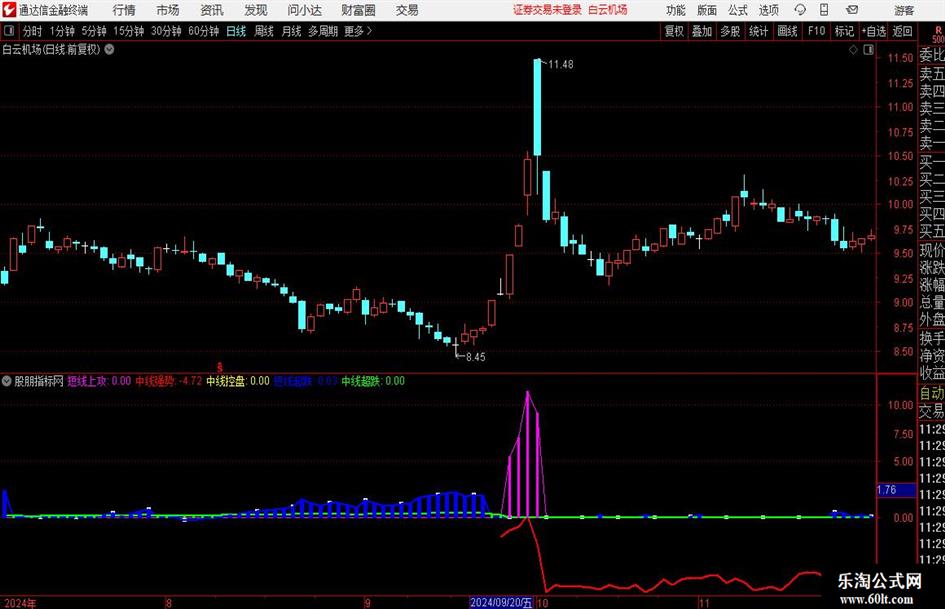Open the 发现 menu
945x609 pixels.
256,10
